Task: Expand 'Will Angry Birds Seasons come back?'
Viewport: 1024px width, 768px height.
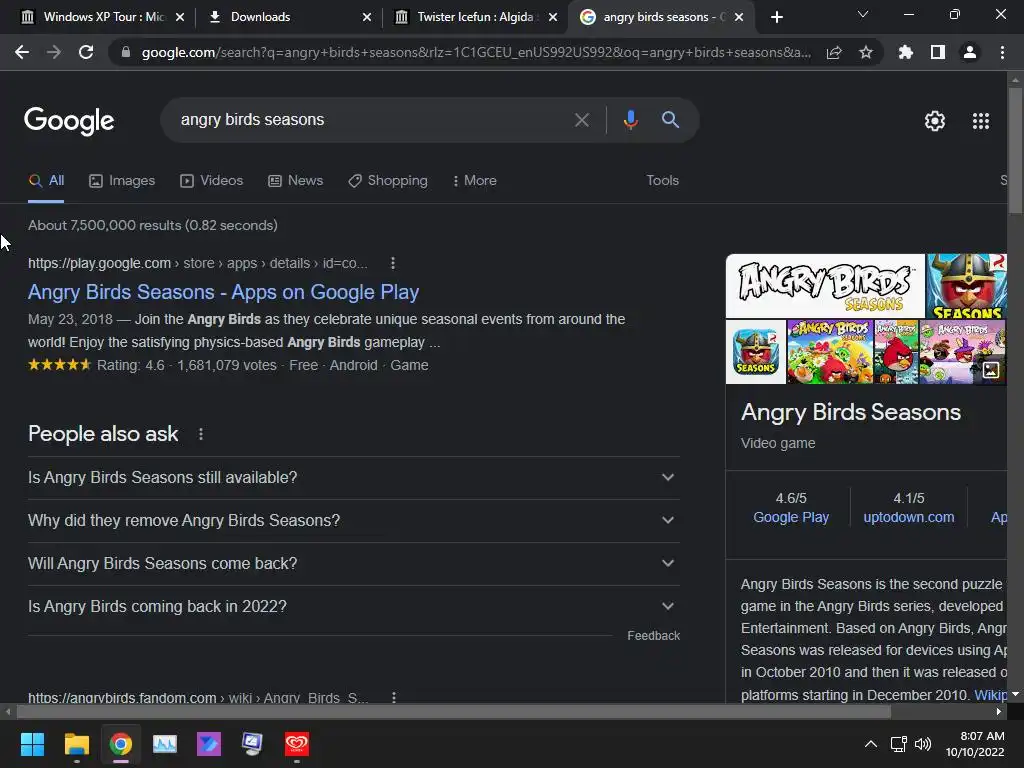Action: pyautogui.click(x=353, y=564)
